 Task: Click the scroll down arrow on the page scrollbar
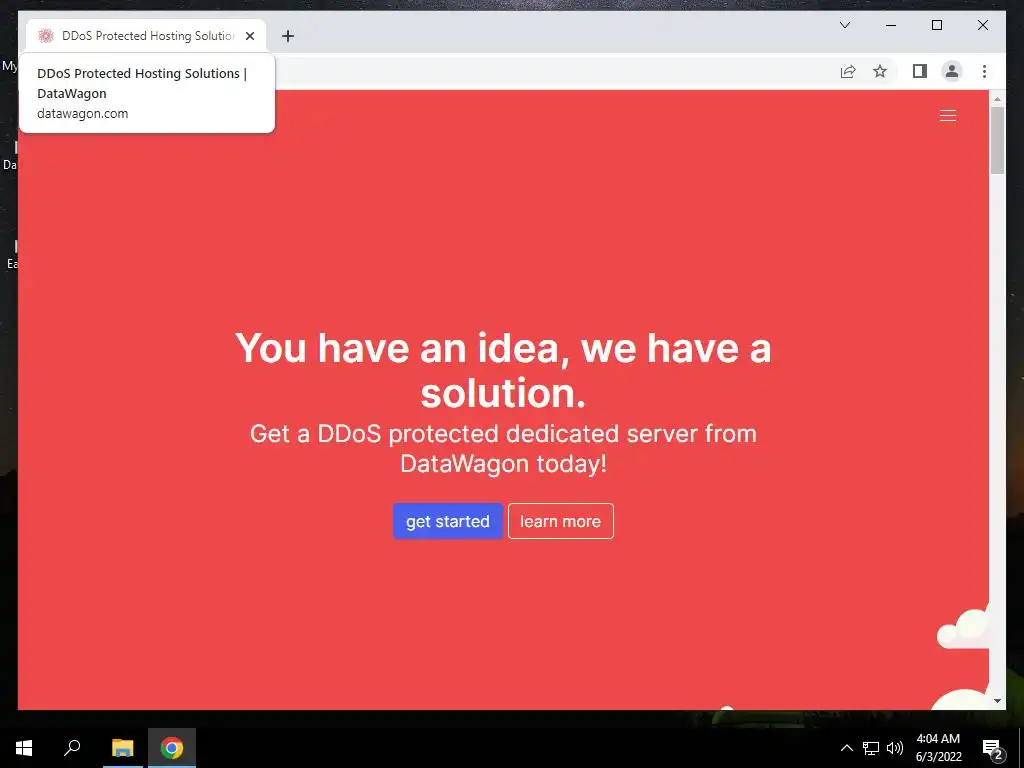point(997,701)
